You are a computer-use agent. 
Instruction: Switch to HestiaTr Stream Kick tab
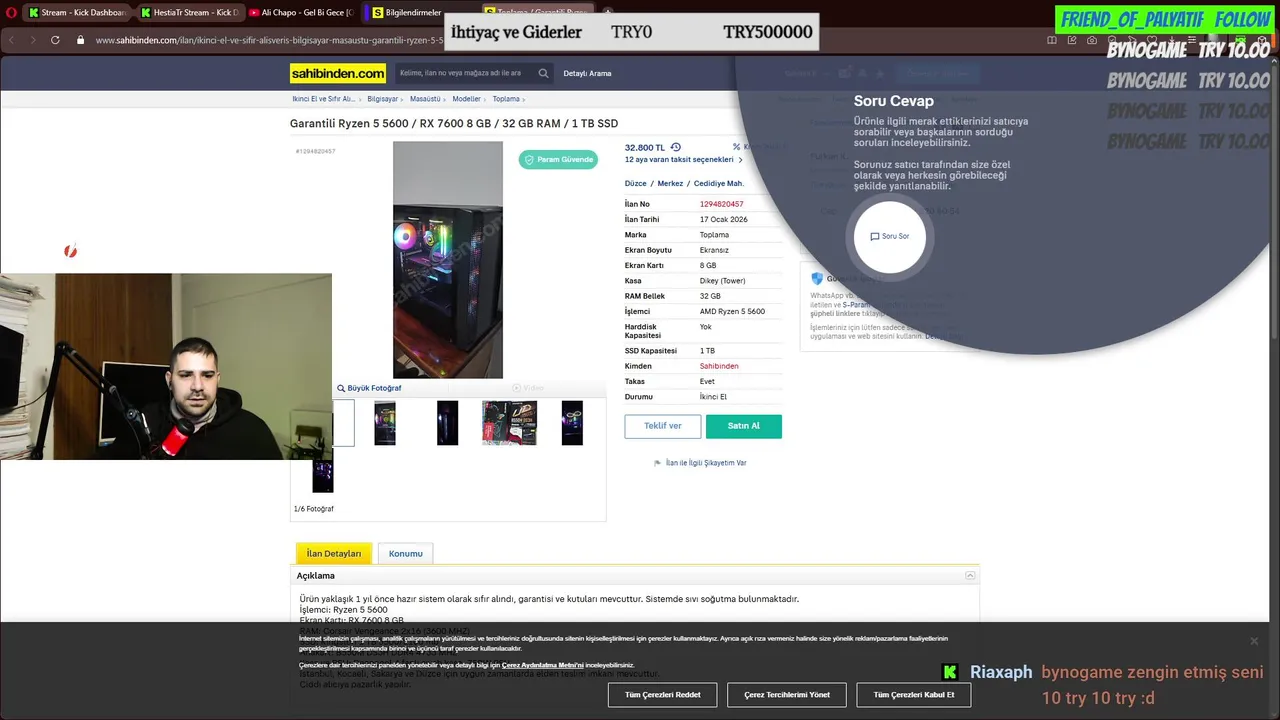coord(189,12)
